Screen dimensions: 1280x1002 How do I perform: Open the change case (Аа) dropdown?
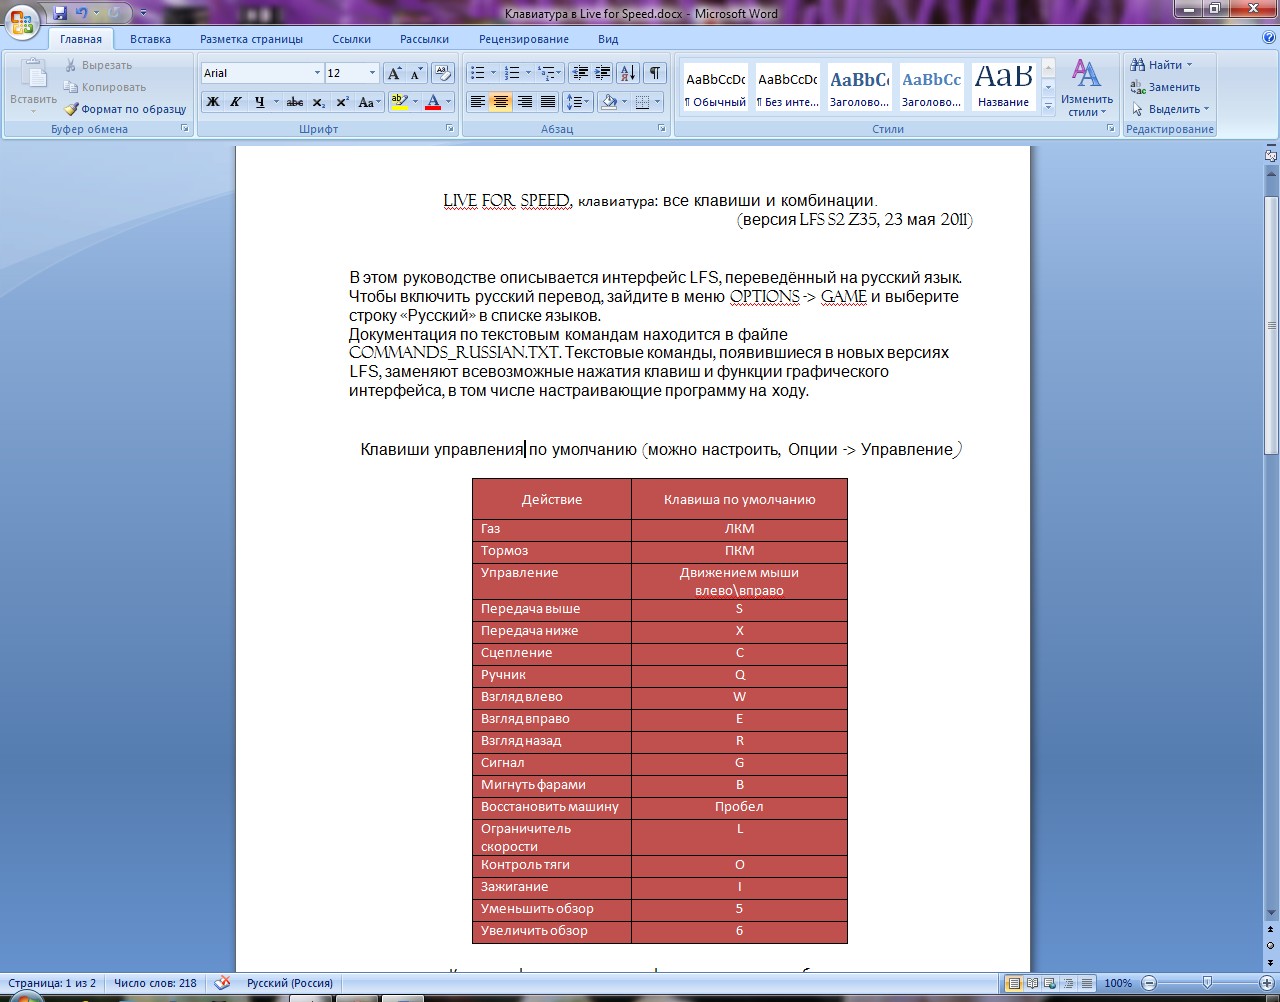pyautogui.click(x=368, y=102)
